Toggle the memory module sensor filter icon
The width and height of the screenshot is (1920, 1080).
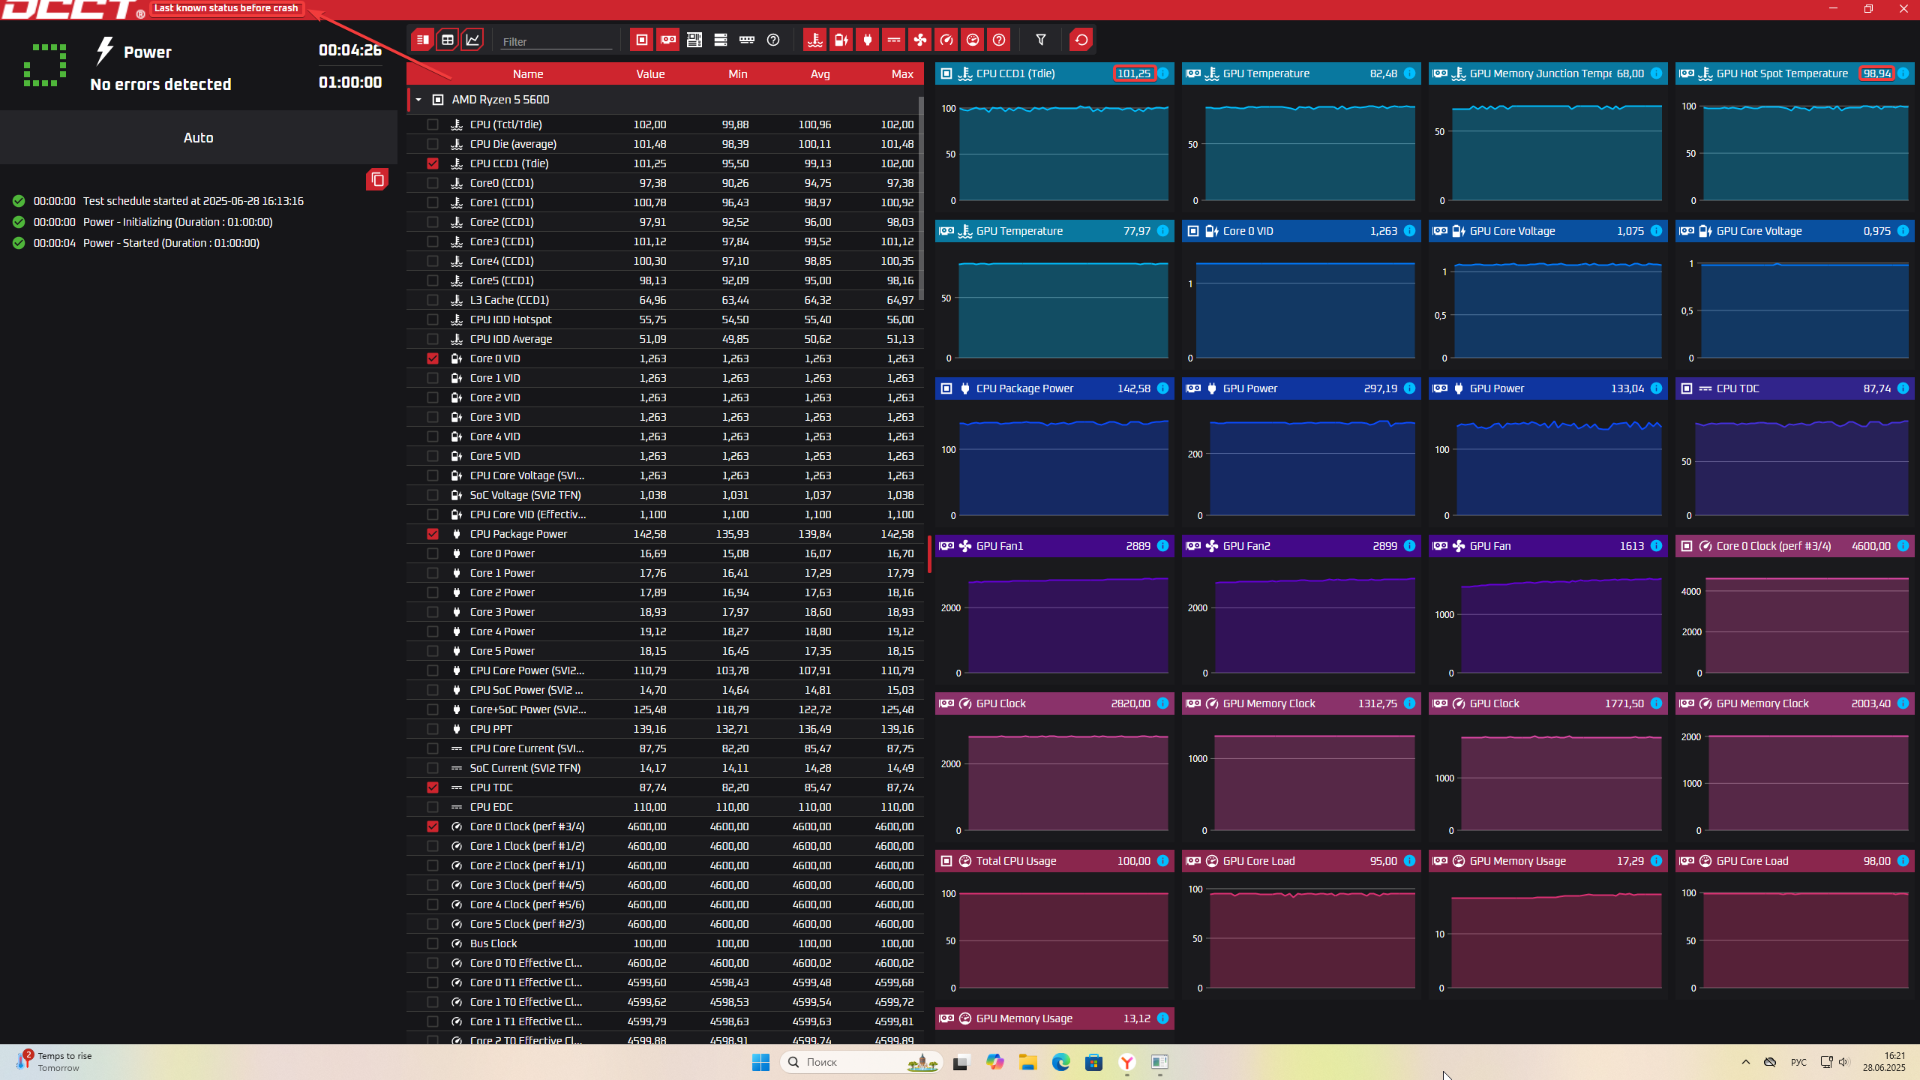(x=747, y=40)
